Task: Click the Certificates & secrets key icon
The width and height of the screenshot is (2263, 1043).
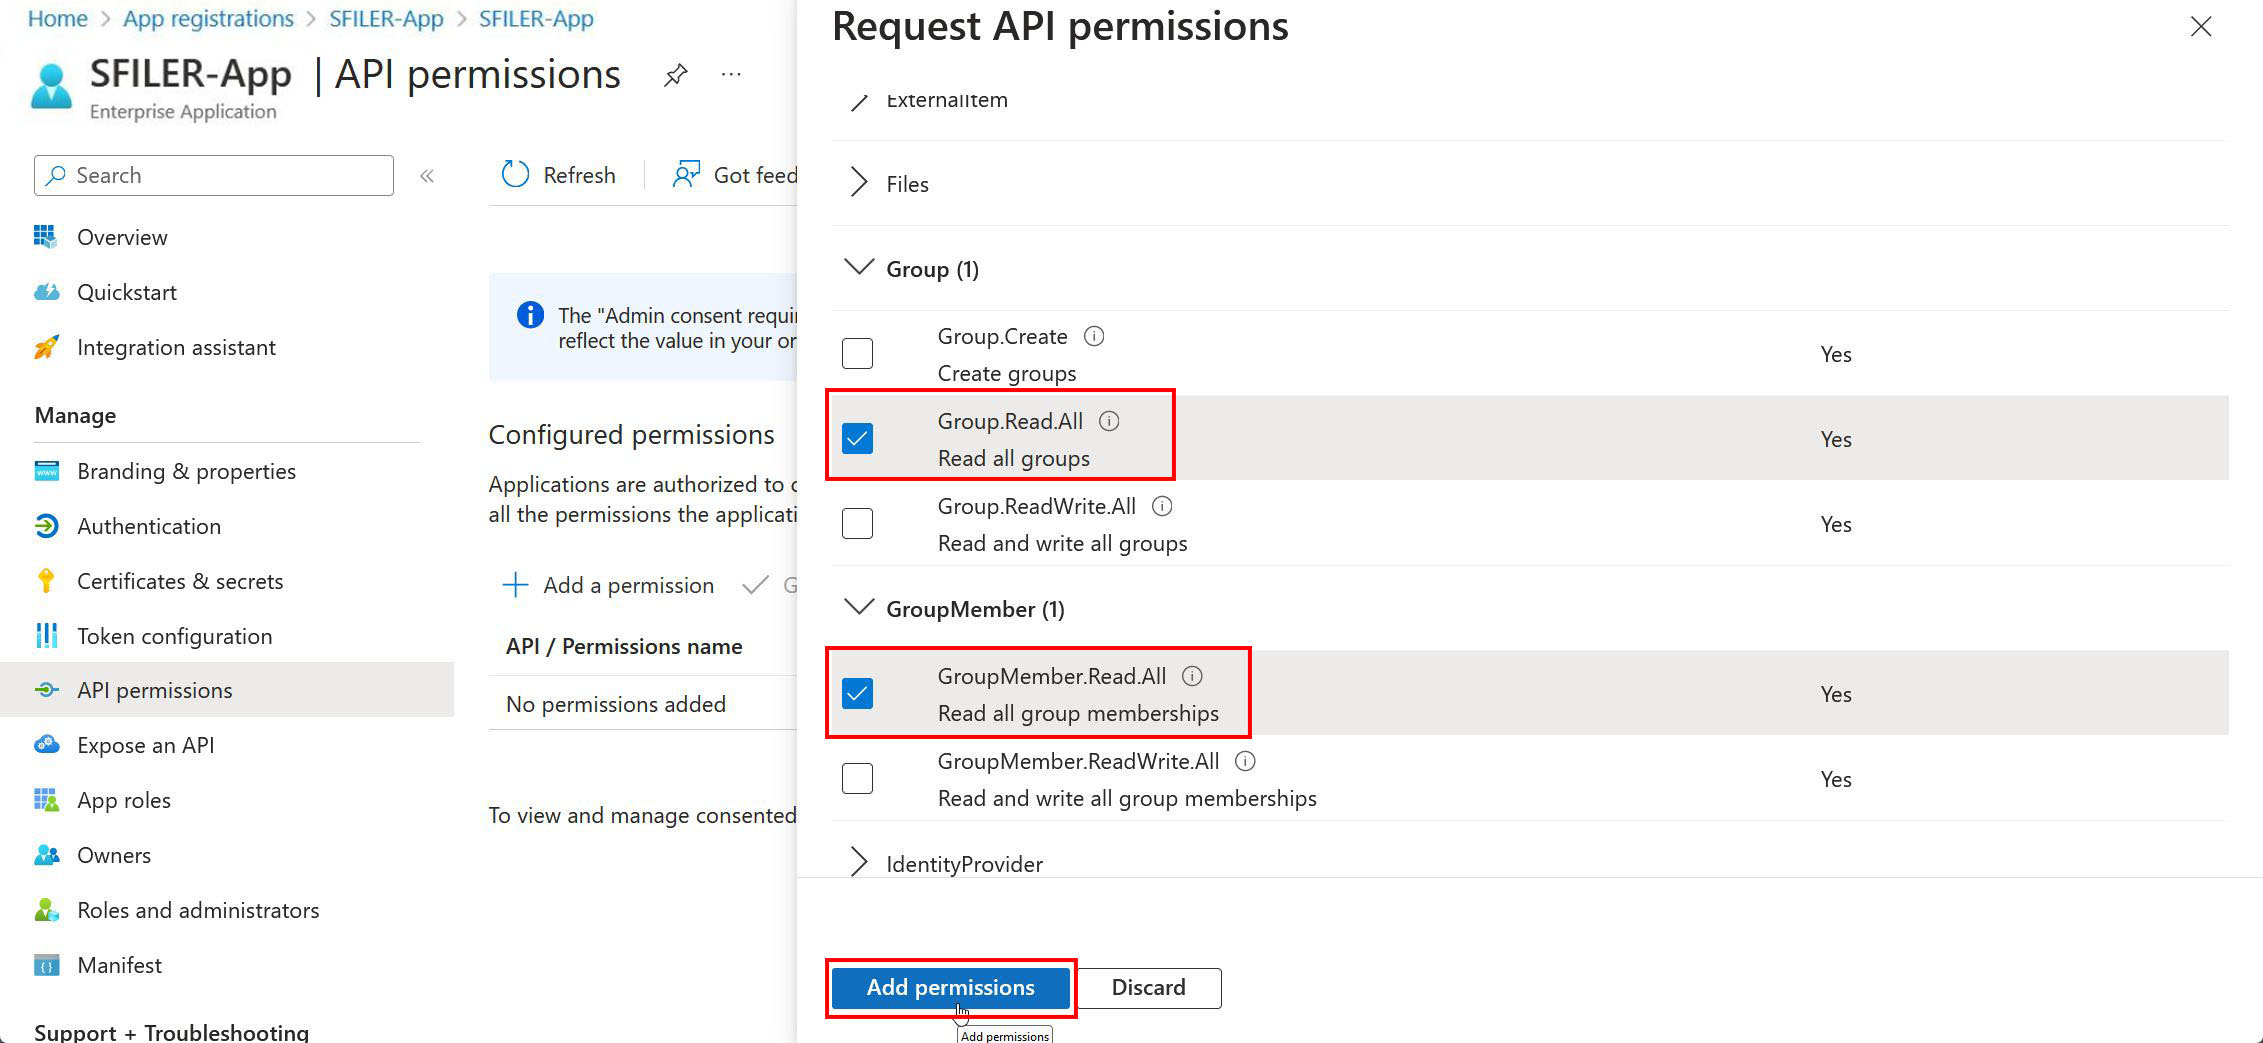Action: click(x=46, y=581)
